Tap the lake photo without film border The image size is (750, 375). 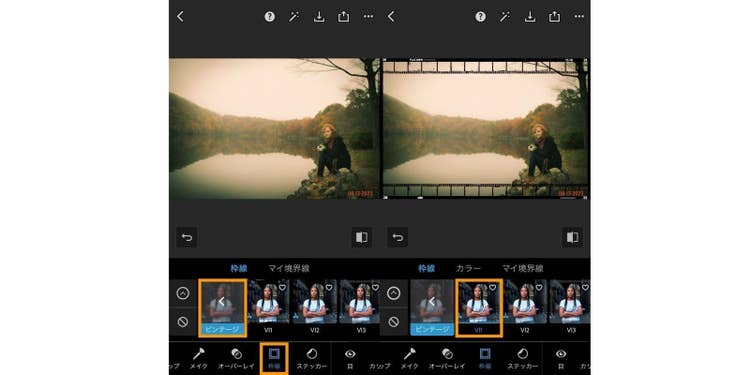[274, 129]
